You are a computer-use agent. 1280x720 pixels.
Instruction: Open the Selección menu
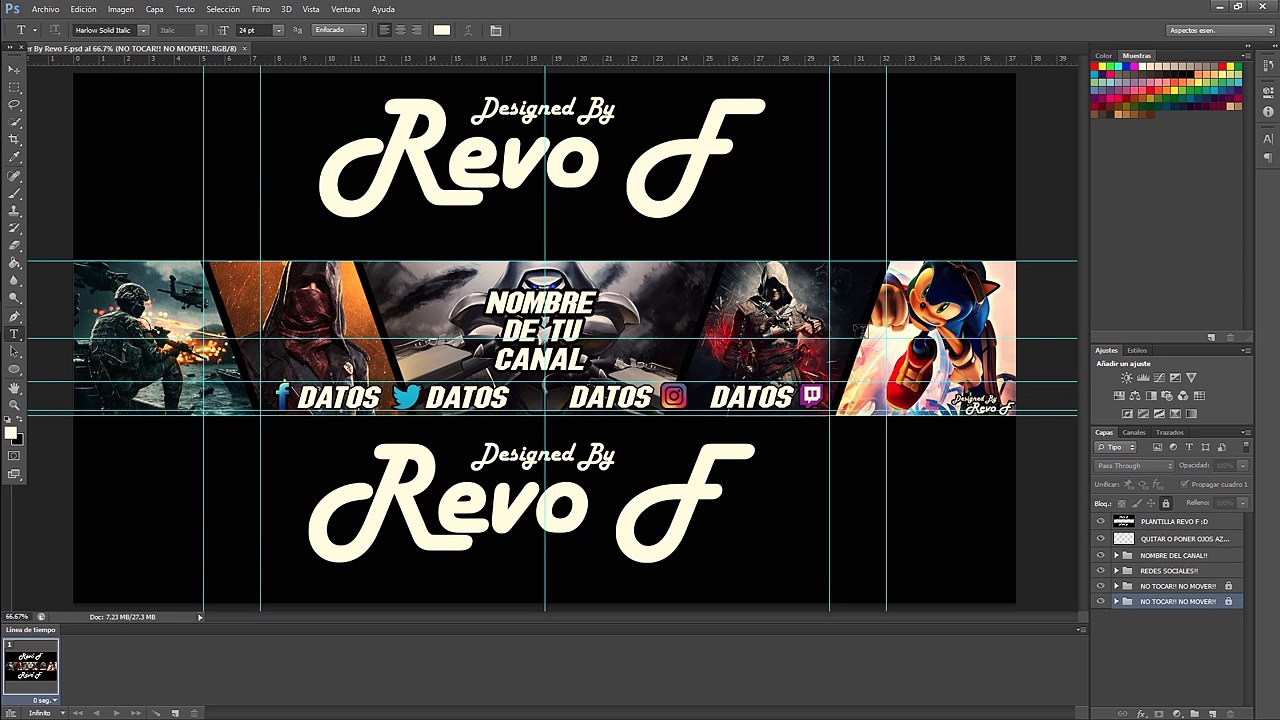pos(223,9)
